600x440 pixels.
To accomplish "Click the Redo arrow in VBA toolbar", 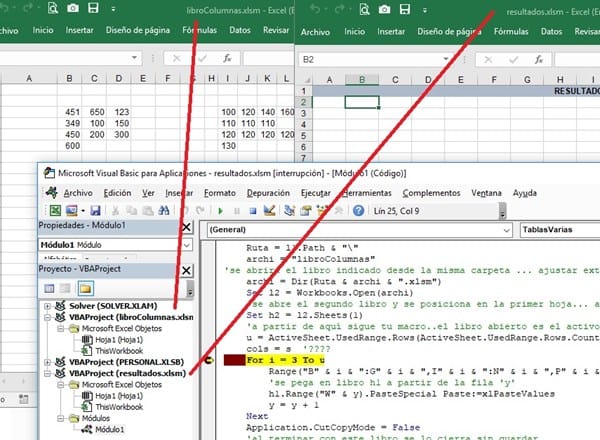I will click(200, 210).
